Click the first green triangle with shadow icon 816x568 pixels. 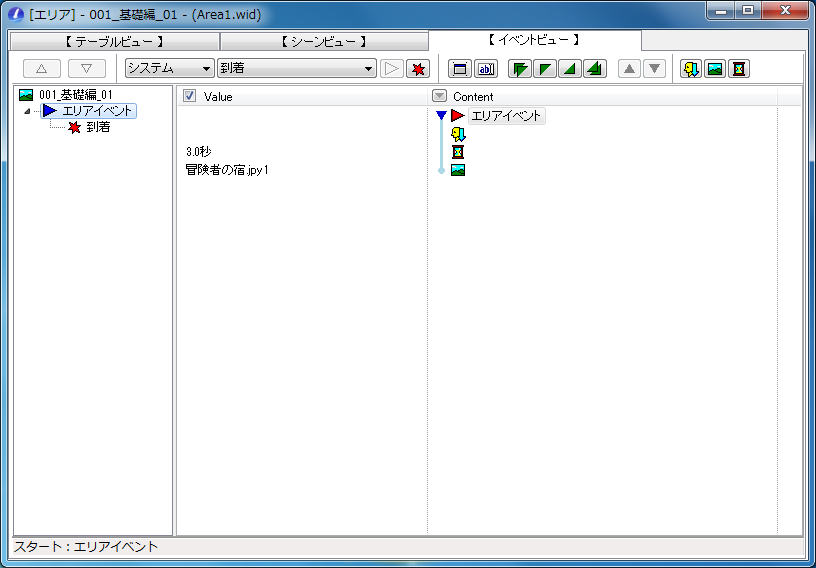click(520, 69)
